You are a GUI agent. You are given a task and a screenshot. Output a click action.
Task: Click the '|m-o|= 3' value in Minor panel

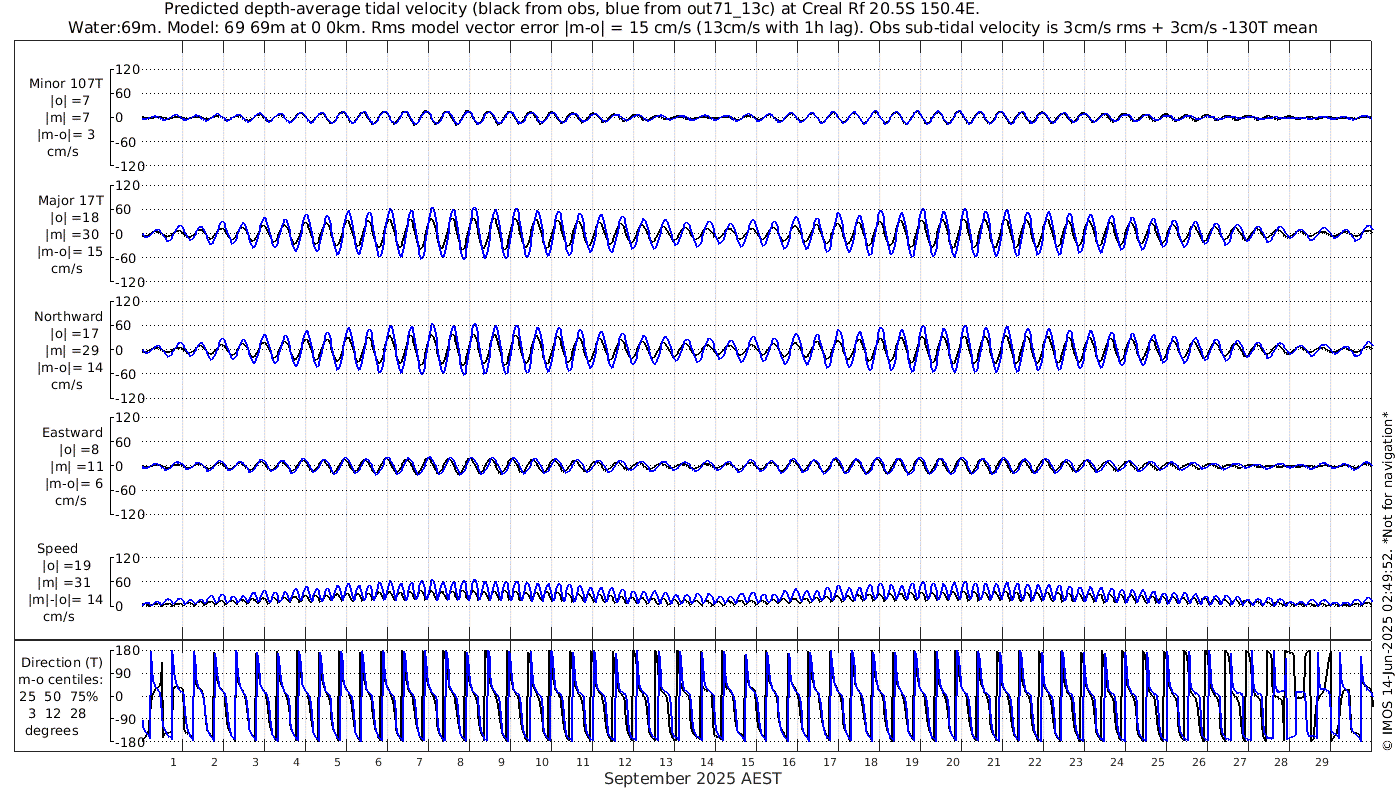[70, 135]
